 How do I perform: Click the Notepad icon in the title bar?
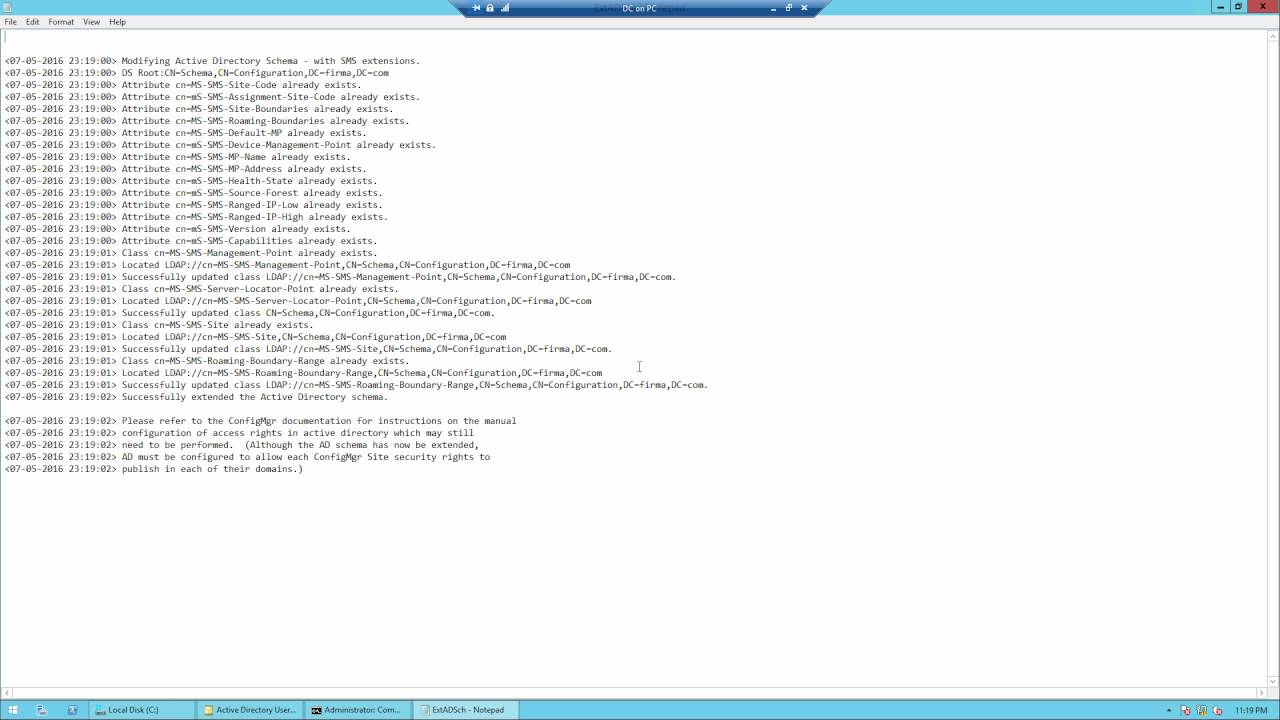click(7, 7)
